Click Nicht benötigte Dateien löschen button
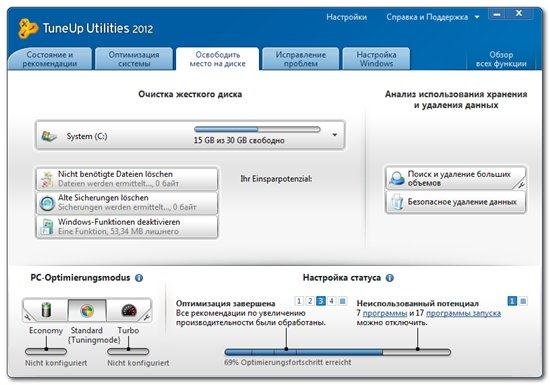Viewport: 550px width, 385px height. click(x=127, y=179)
